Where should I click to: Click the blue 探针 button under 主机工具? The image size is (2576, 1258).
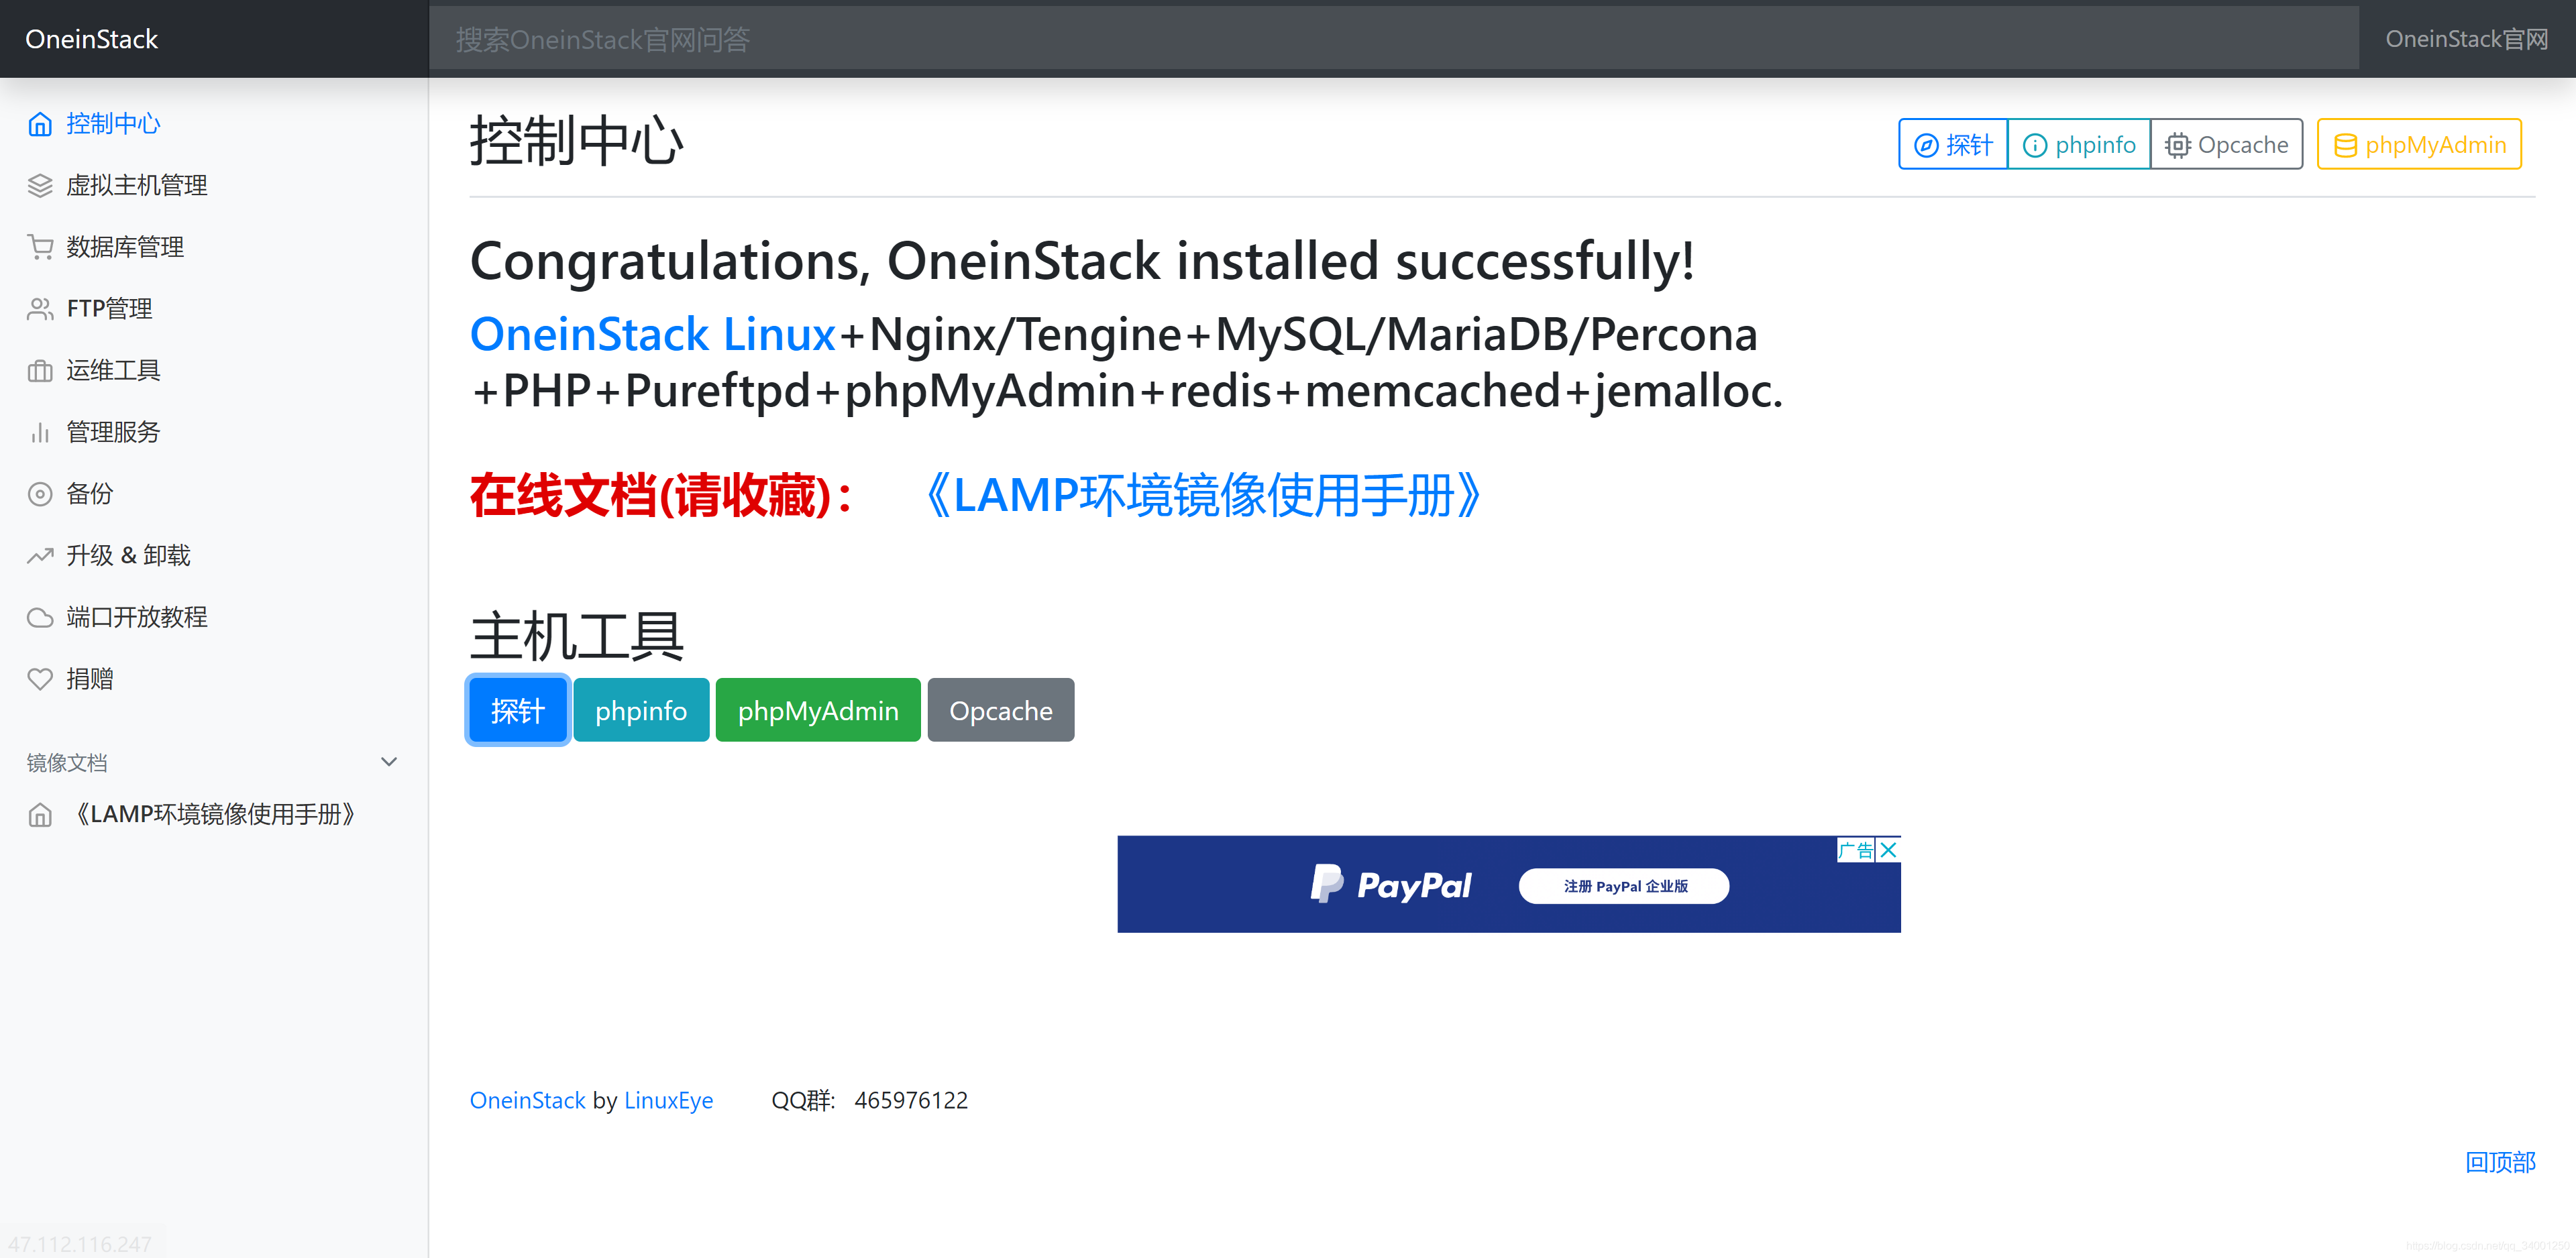[x=518, y=710]
